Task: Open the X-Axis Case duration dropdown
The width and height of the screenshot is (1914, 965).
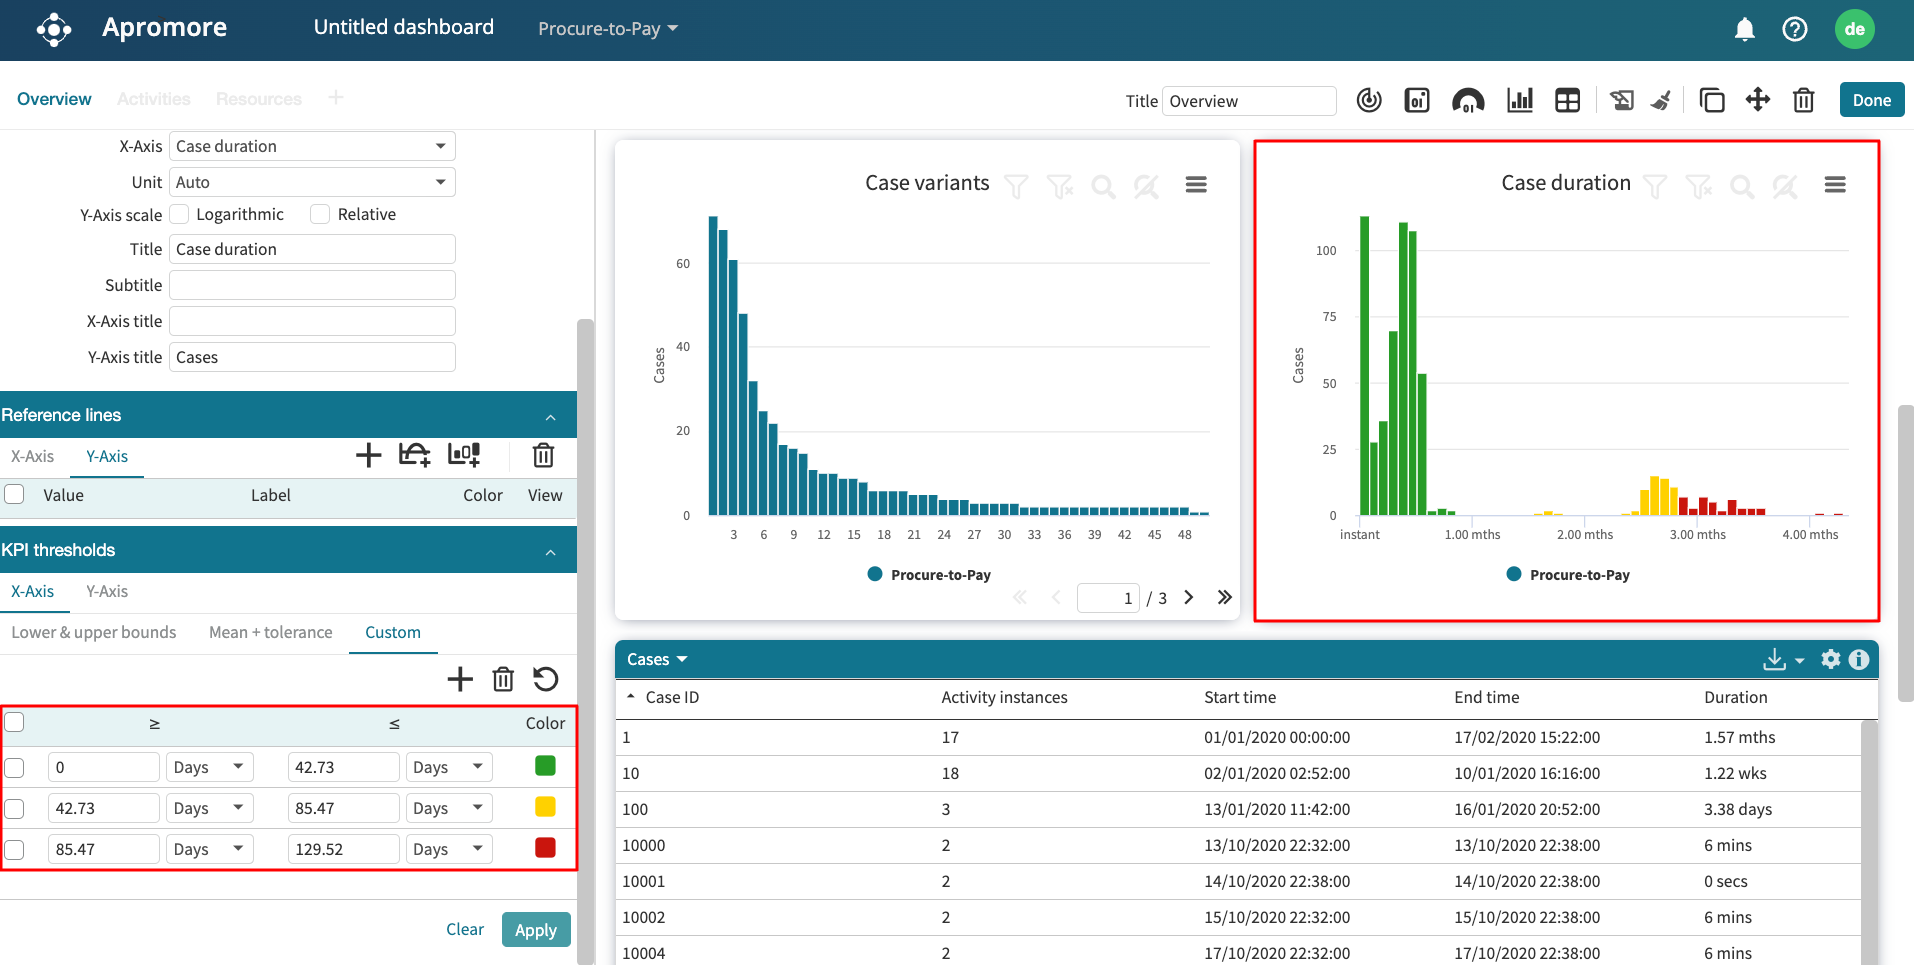Action: (x=312, y=146)
